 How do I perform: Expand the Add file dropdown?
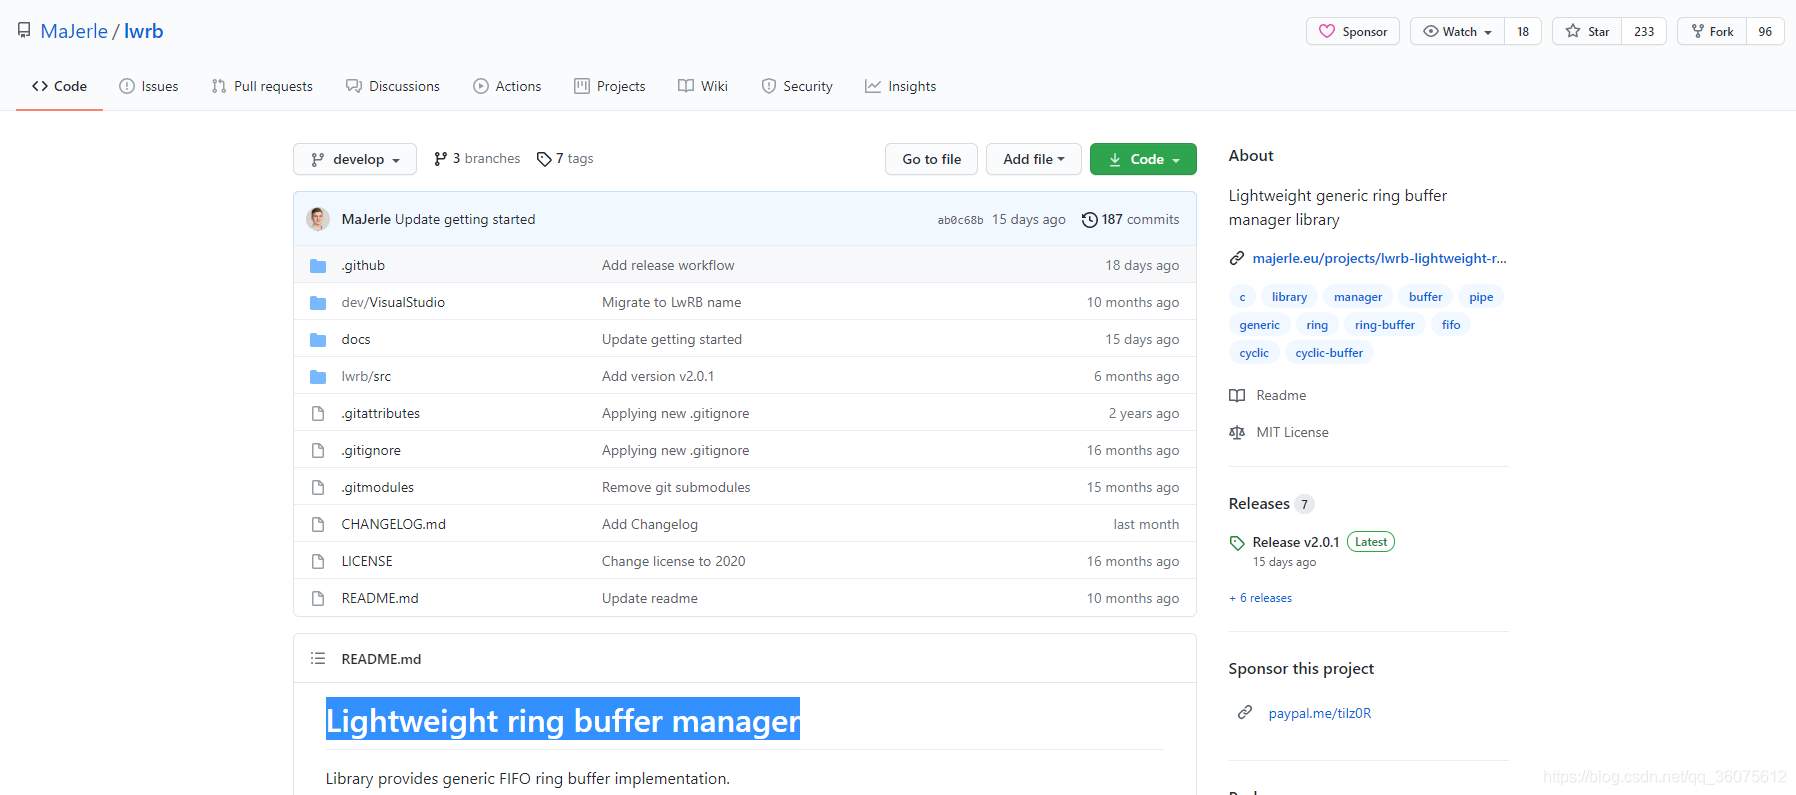[x=1034, y=159]
